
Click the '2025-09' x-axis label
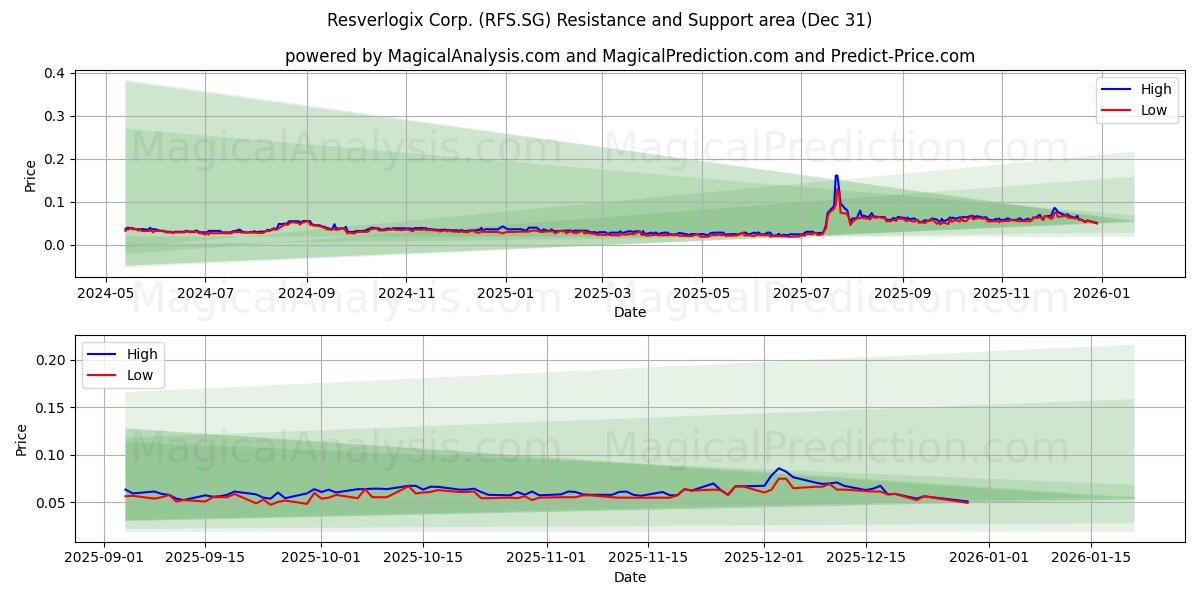point(902,293)
